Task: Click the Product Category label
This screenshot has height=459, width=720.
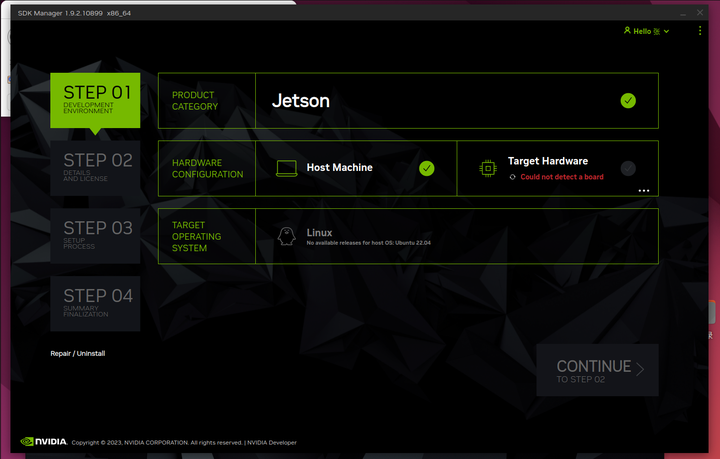Action: pyautogui.click(x=195, y=101)
